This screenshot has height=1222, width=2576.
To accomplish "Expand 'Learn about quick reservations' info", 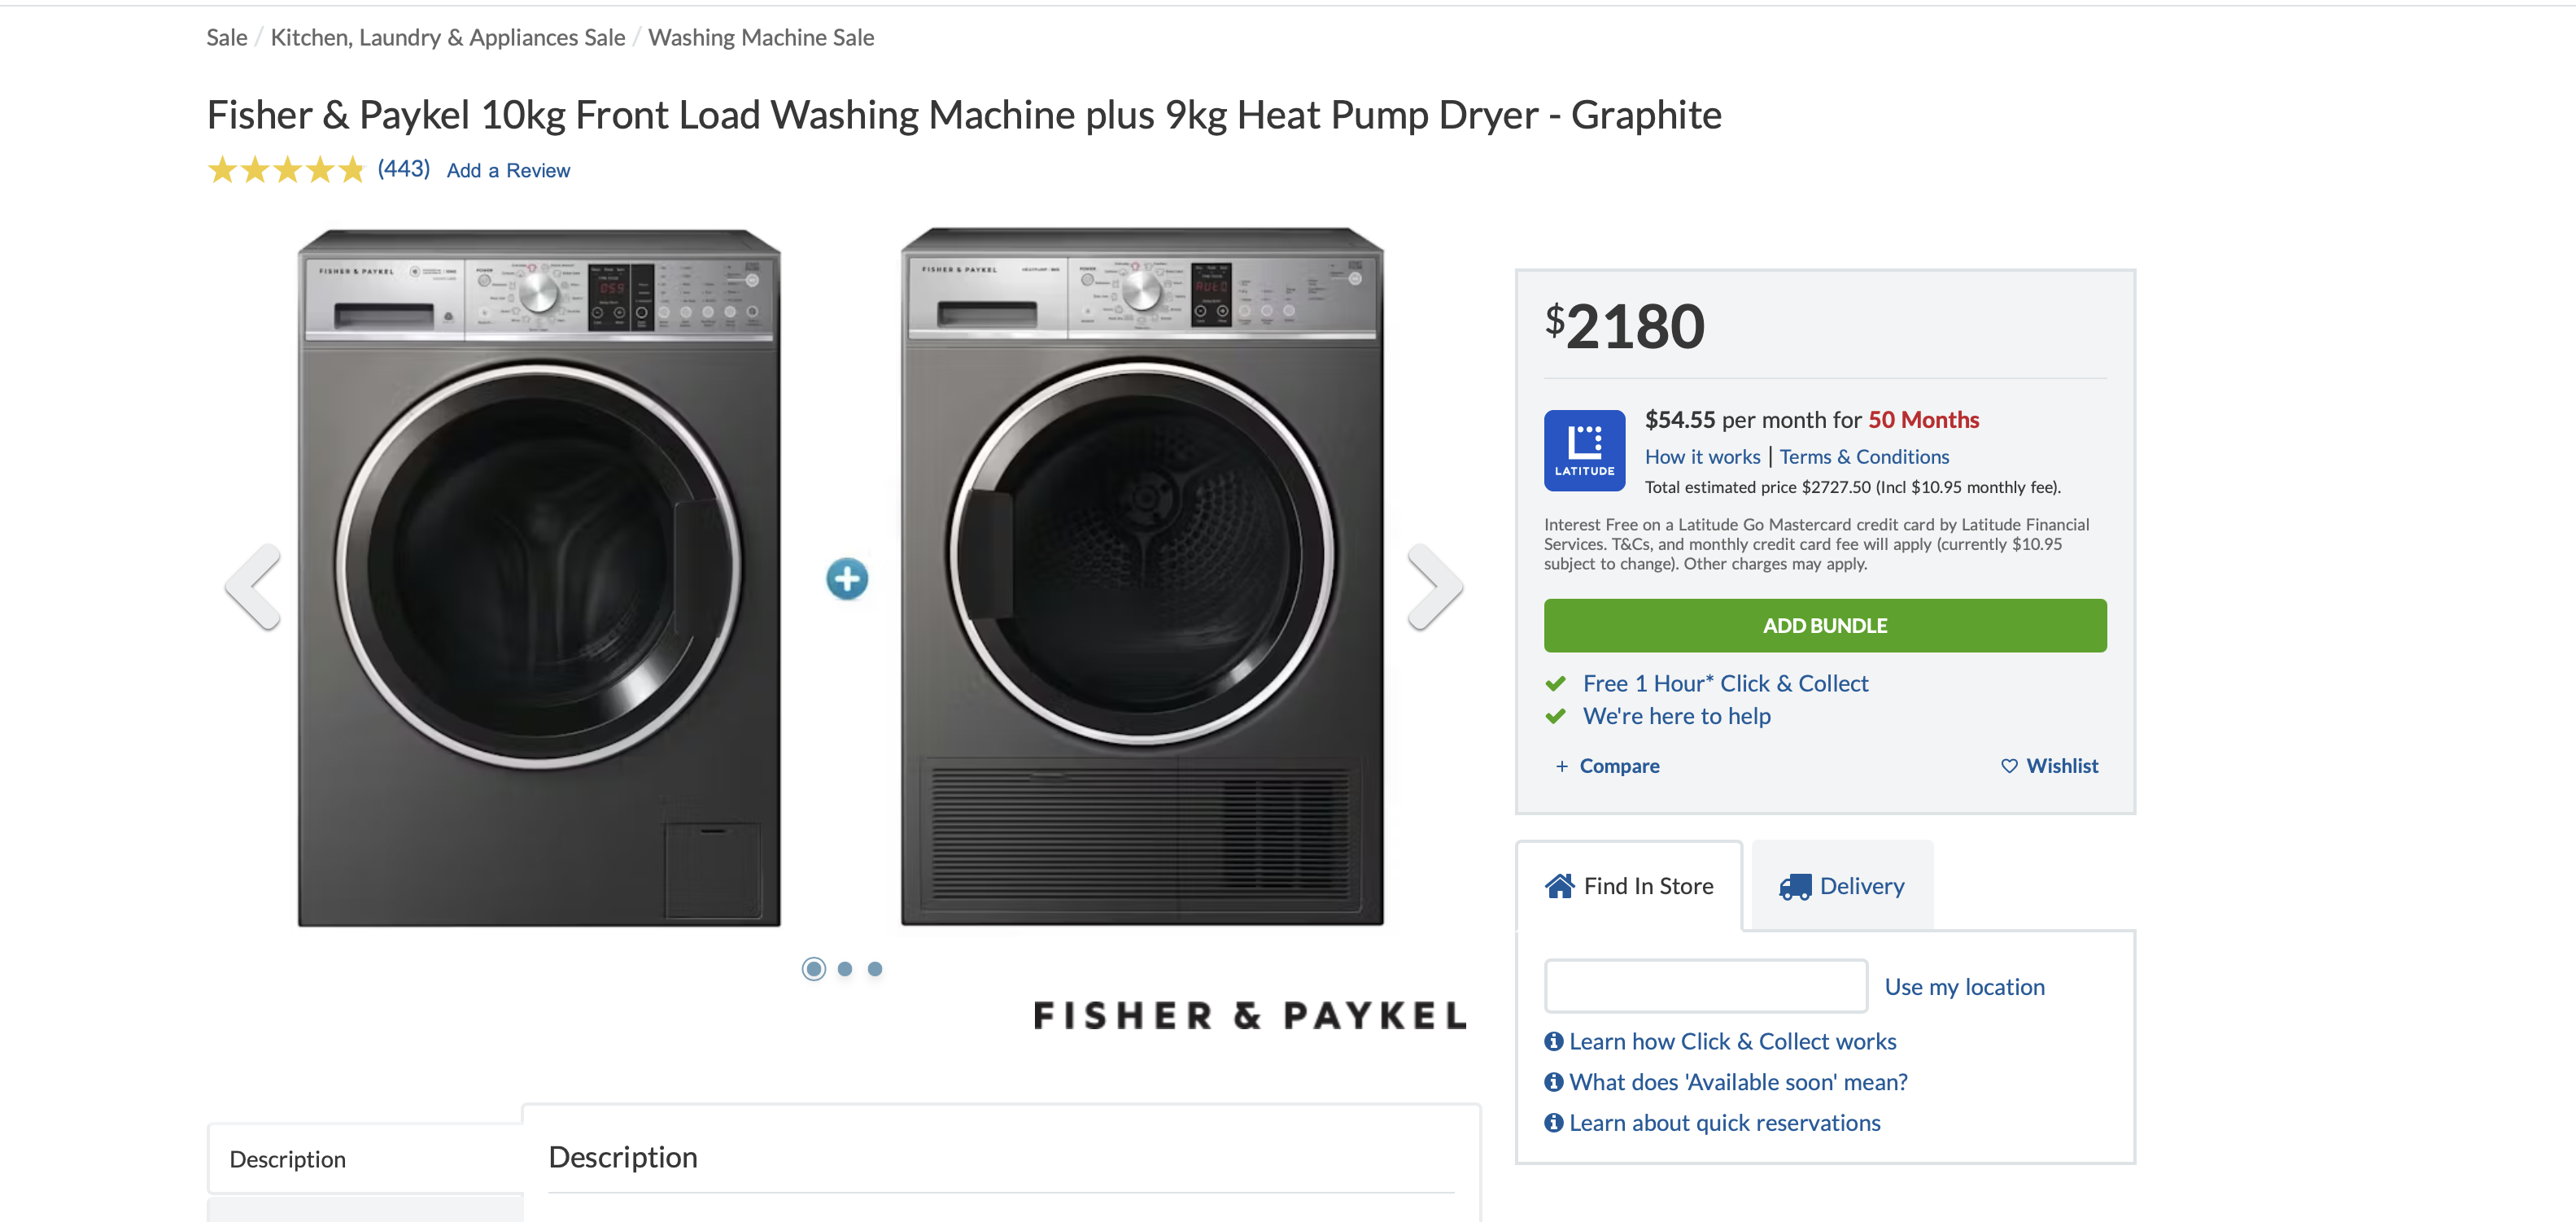I will click(1724, 1123).
